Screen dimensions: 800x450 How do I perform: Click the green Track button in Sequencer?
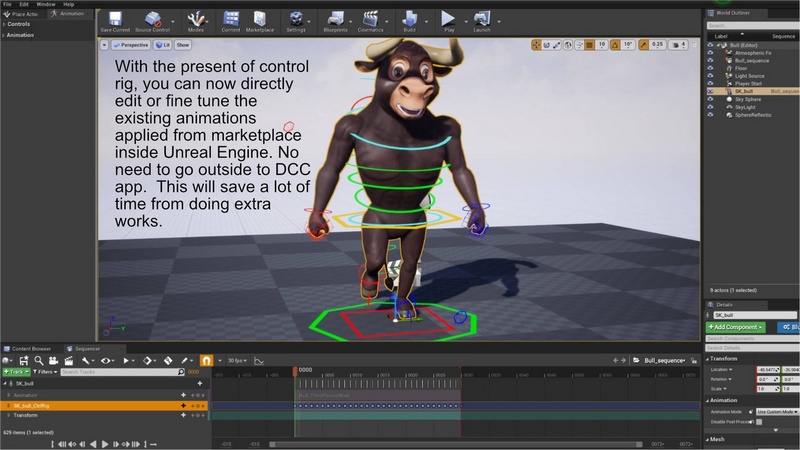click(x=16, y=372)
